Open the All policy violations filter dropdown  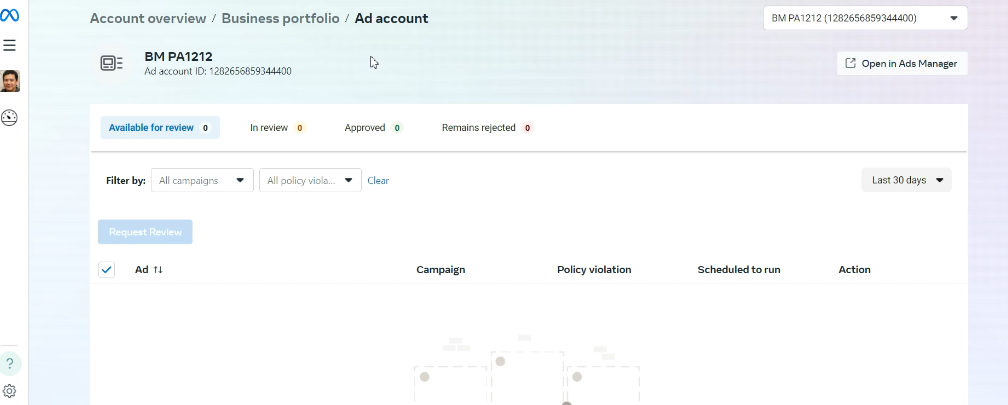[x=309, y=181]
